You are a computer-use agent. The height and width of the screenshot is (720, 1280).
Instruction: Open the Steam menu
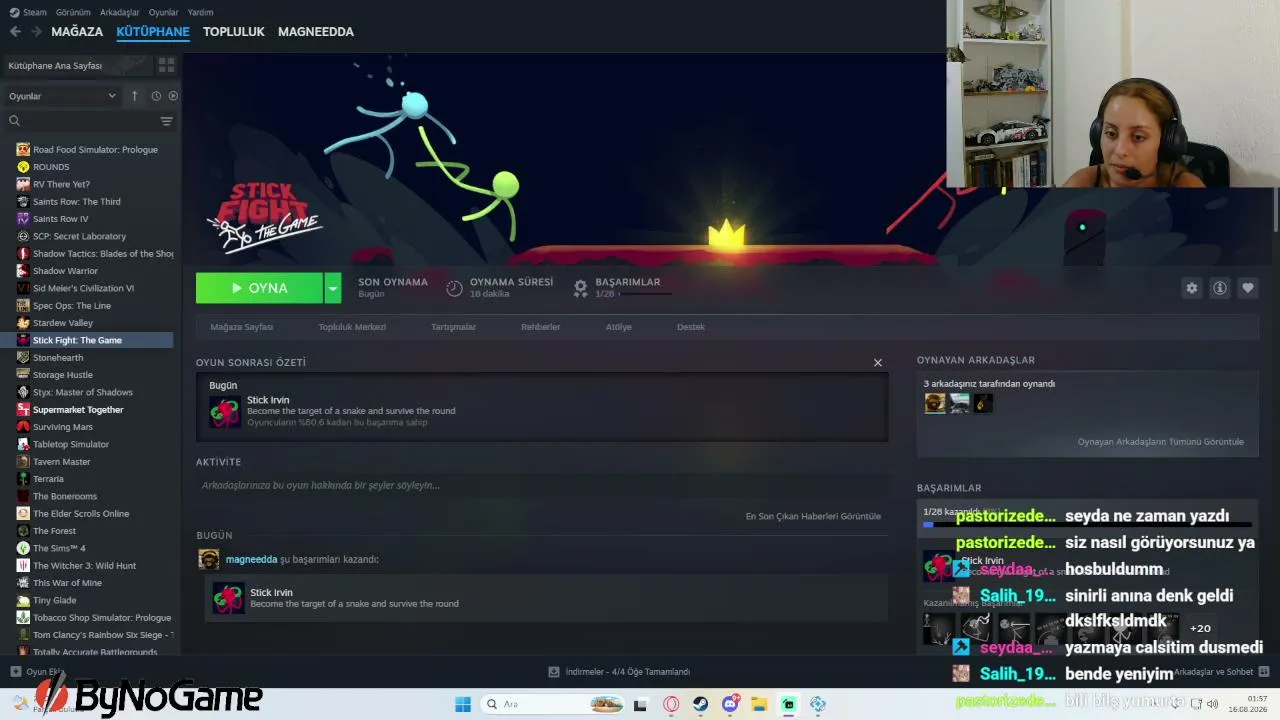tap(28, 12)
